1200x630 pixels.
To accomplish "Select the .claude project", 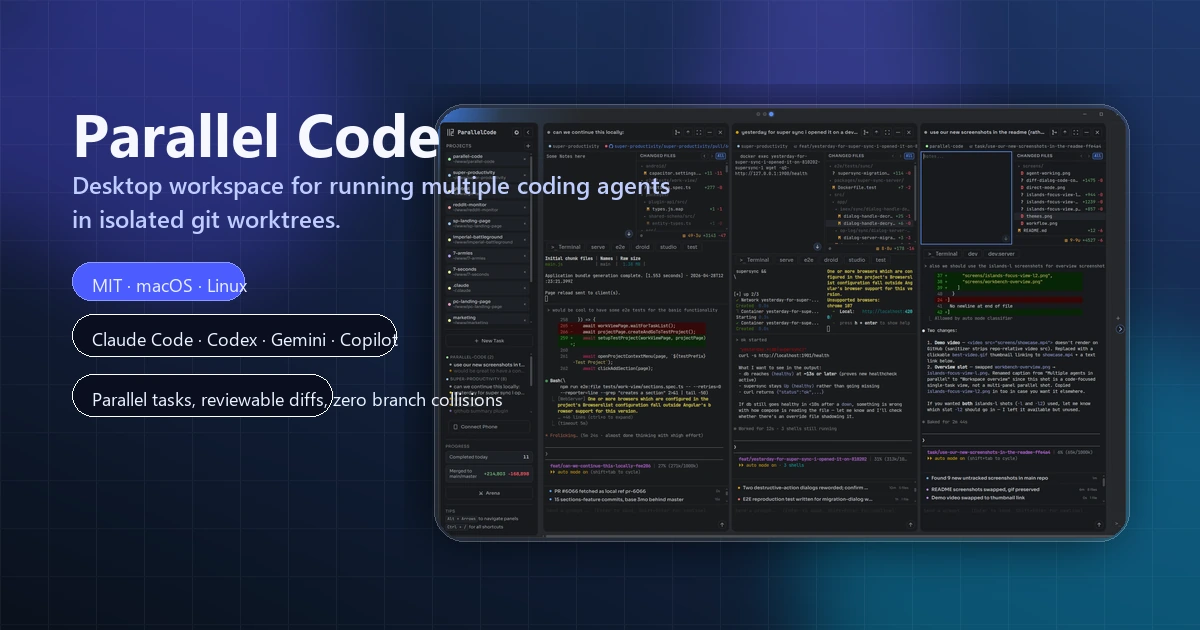I will coord(487,287).
